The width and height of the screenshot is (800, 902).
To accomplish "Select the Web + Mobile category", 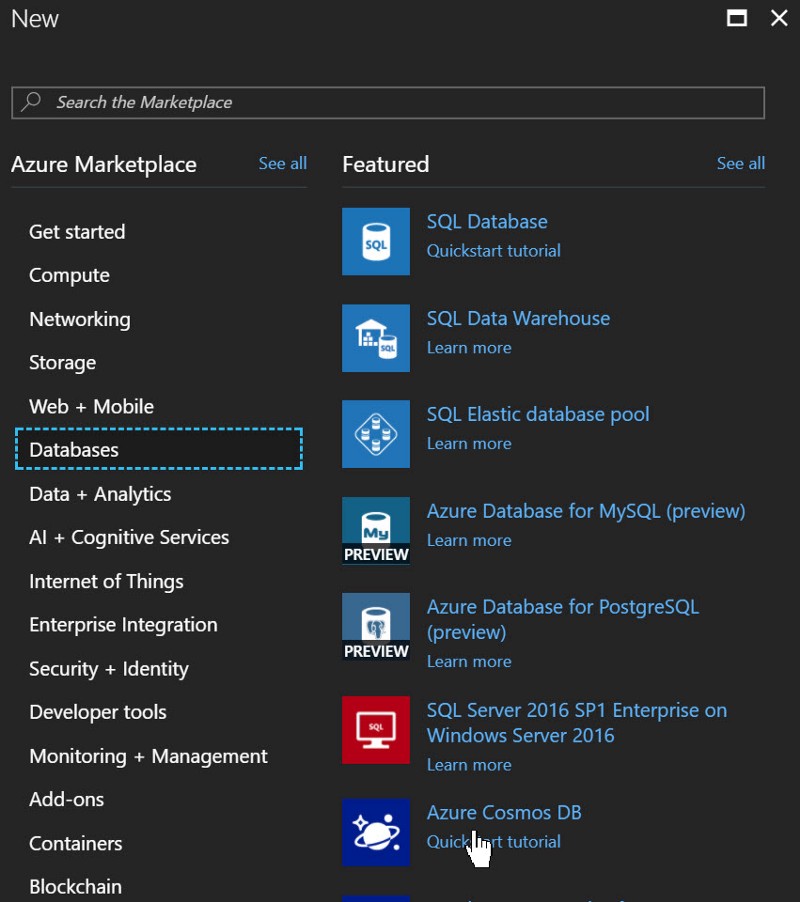I will pos(91,406).
